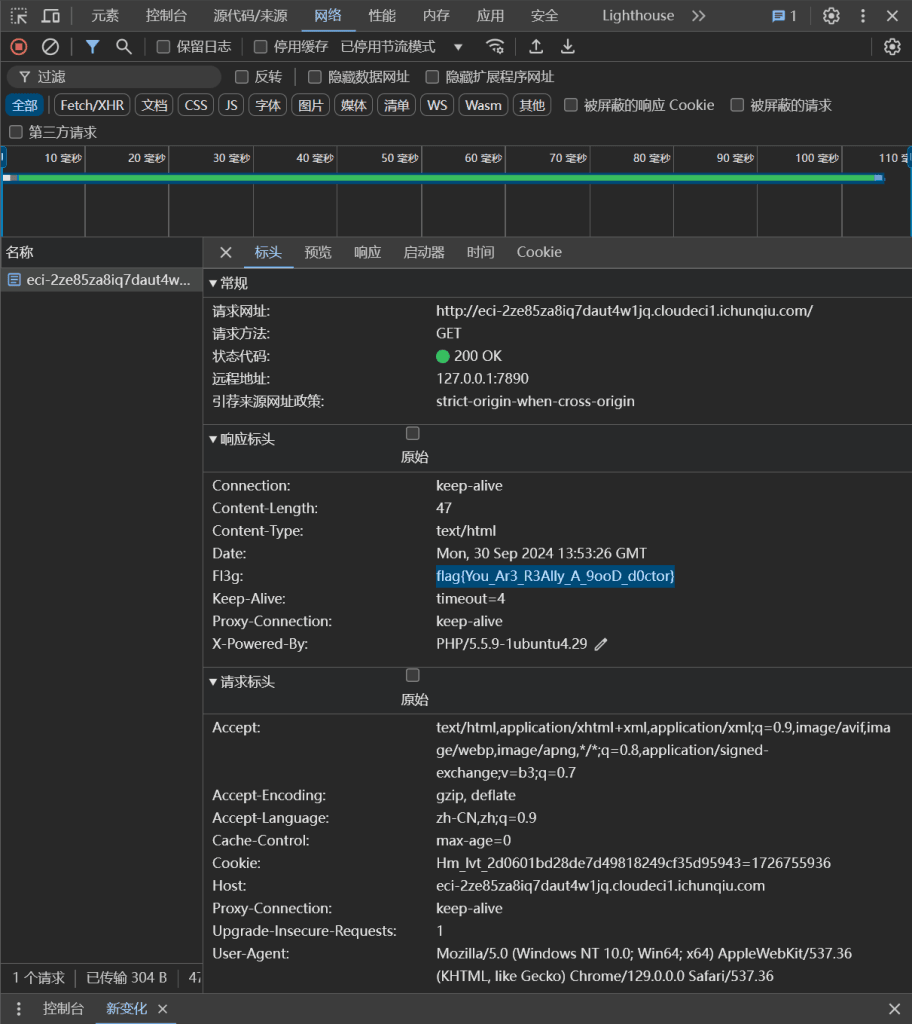Image resolution: width=912 pixels, height=1024 pixels.
Task: Click the import HAR upload icon
Action: [536, 47]
